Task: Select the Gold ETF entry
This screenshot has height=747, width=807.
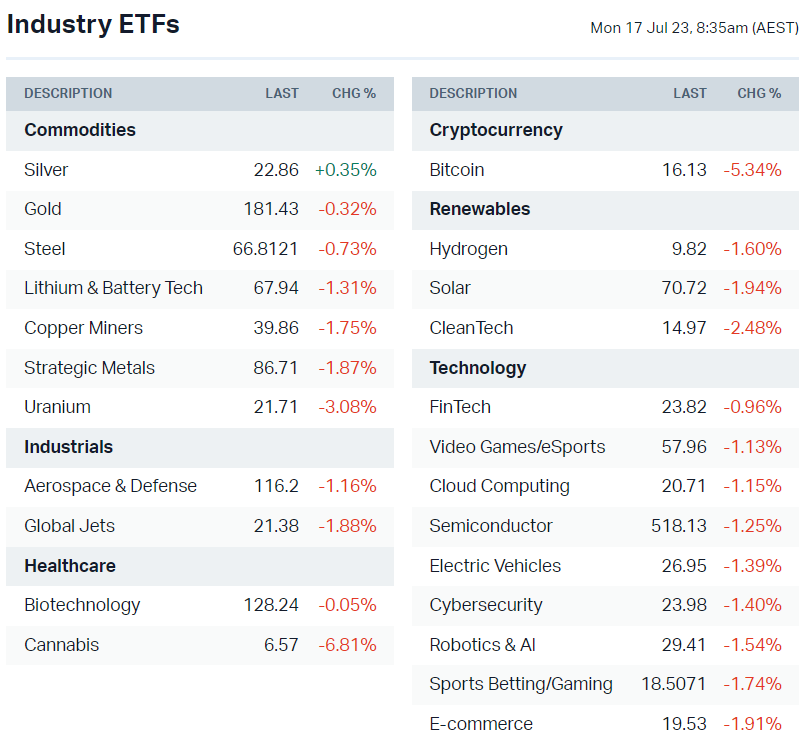Action: [43, 209]
